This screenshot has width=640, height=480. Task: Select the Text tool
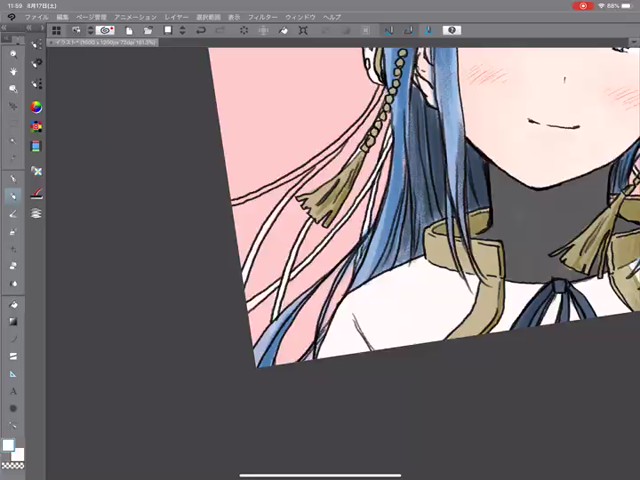coord(13,391)
